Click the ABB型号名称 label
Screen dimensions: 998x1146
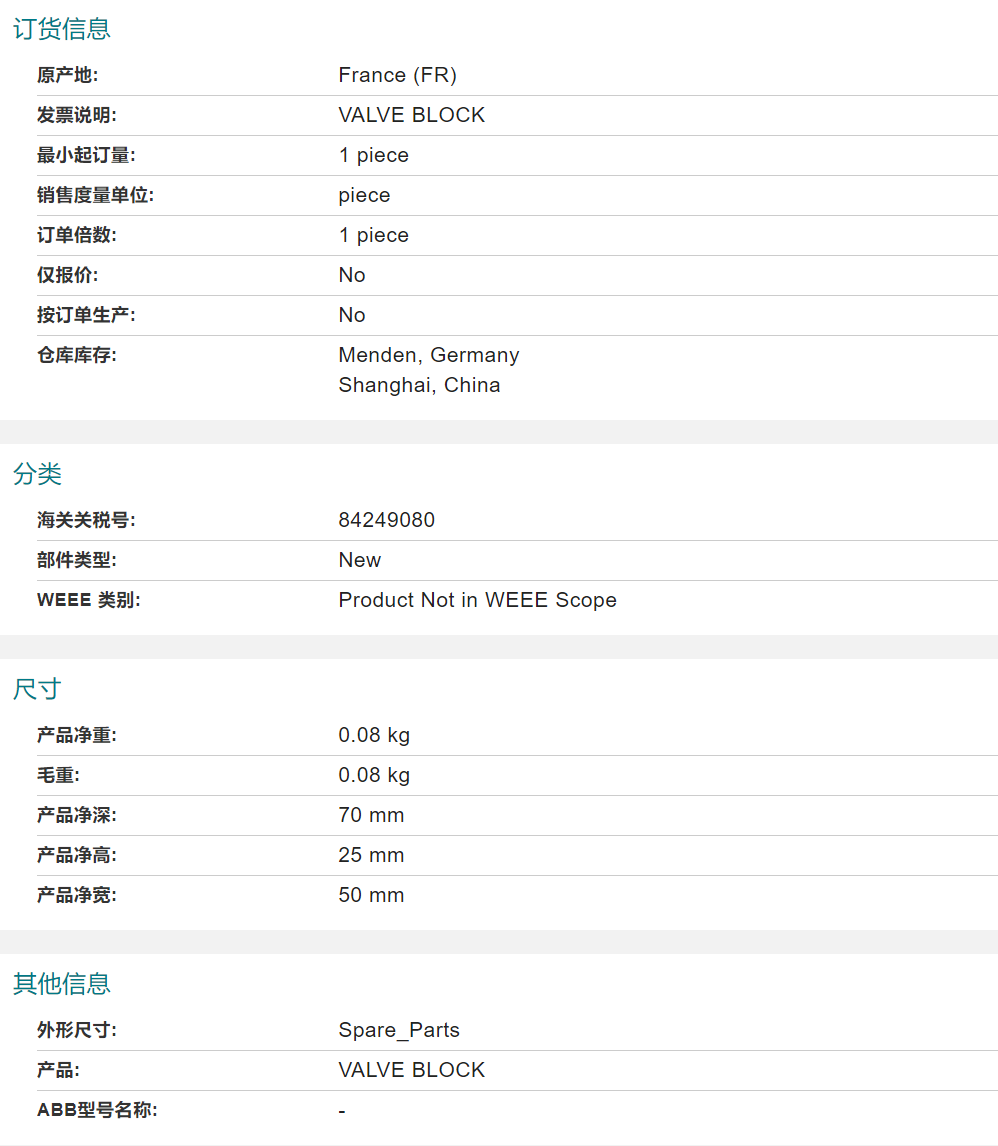point(97,1110)
